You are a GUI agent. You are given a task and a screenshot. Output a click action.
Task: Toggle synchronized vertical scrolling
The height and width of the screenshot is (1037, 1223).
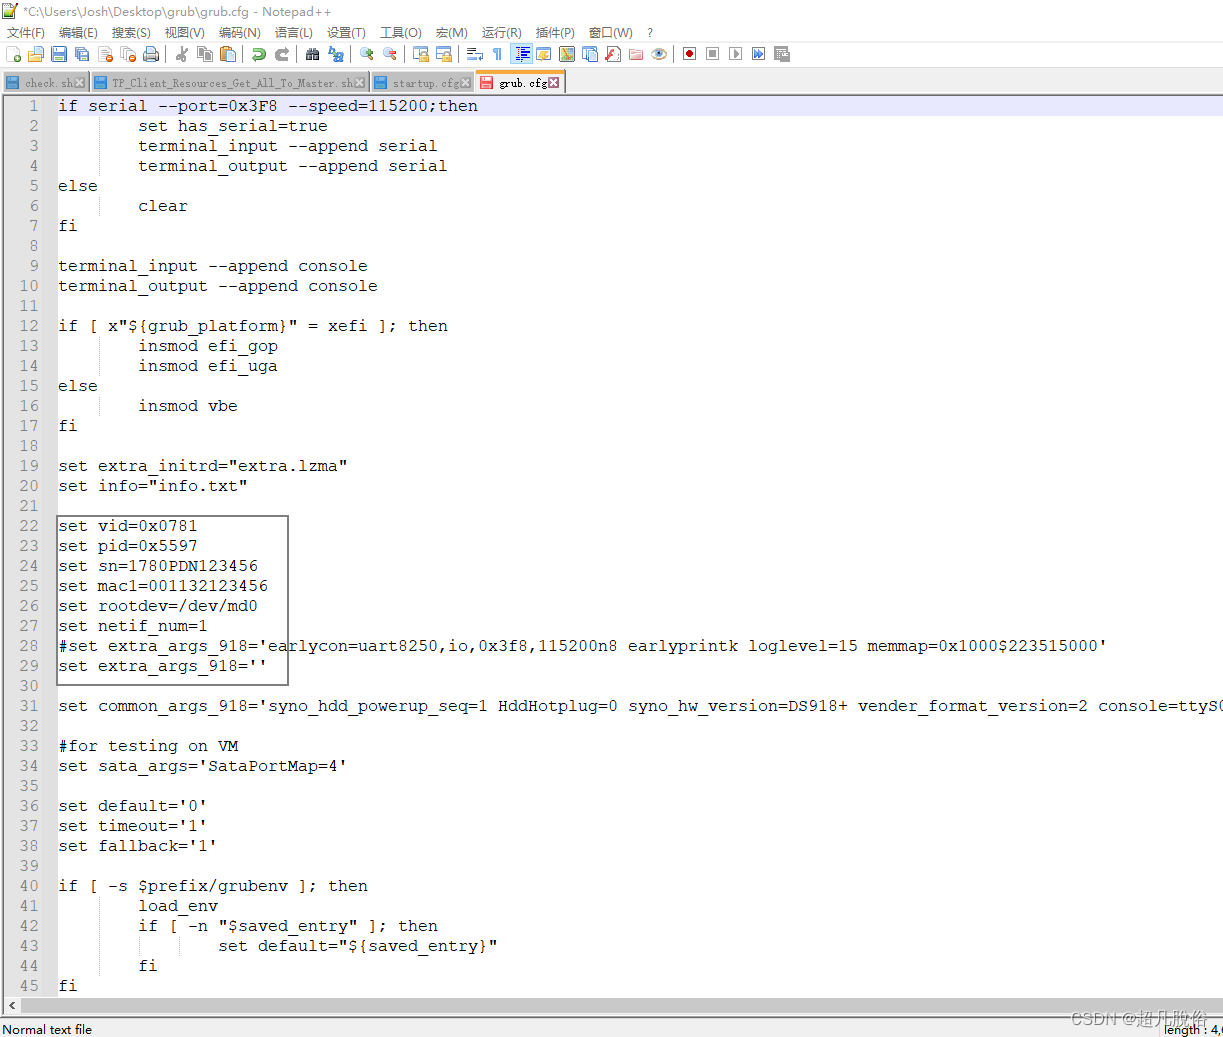click(421, 54)
